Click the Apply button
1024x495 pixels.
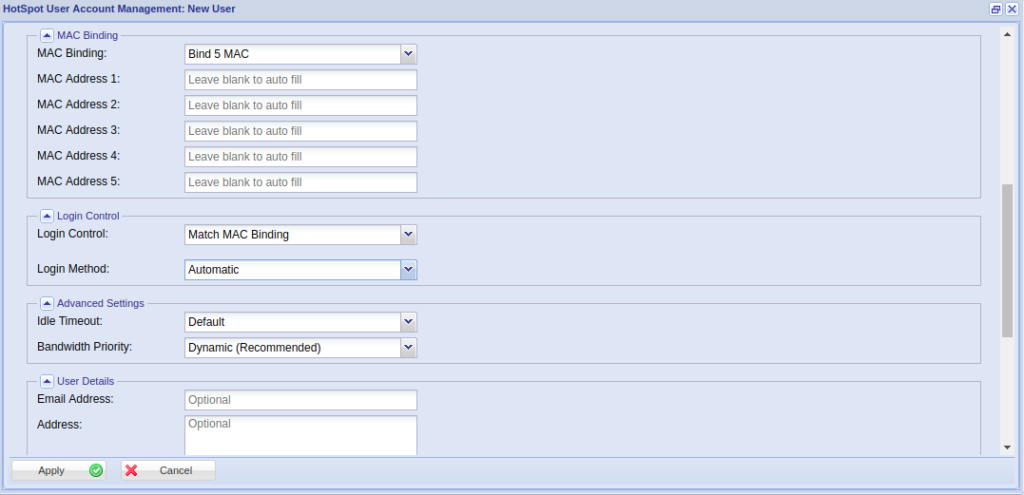tap(58, 470)
